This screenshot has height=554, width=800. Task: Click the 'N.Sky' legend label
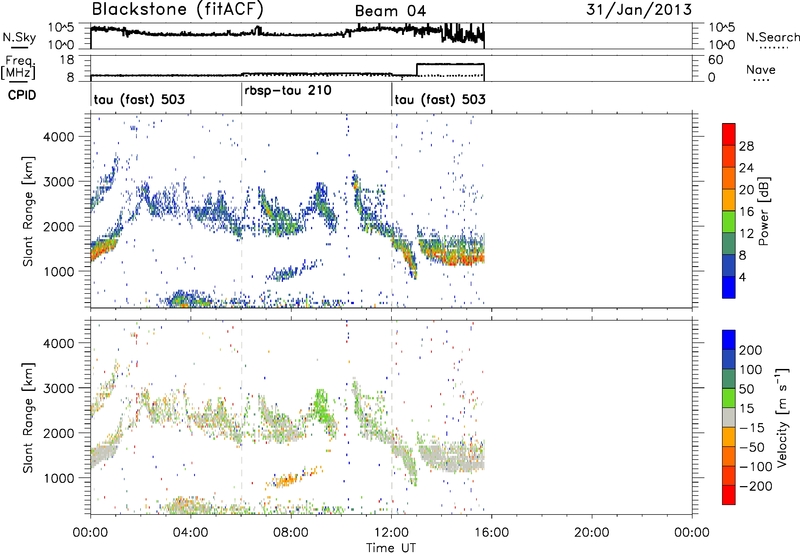pos(19,37)
